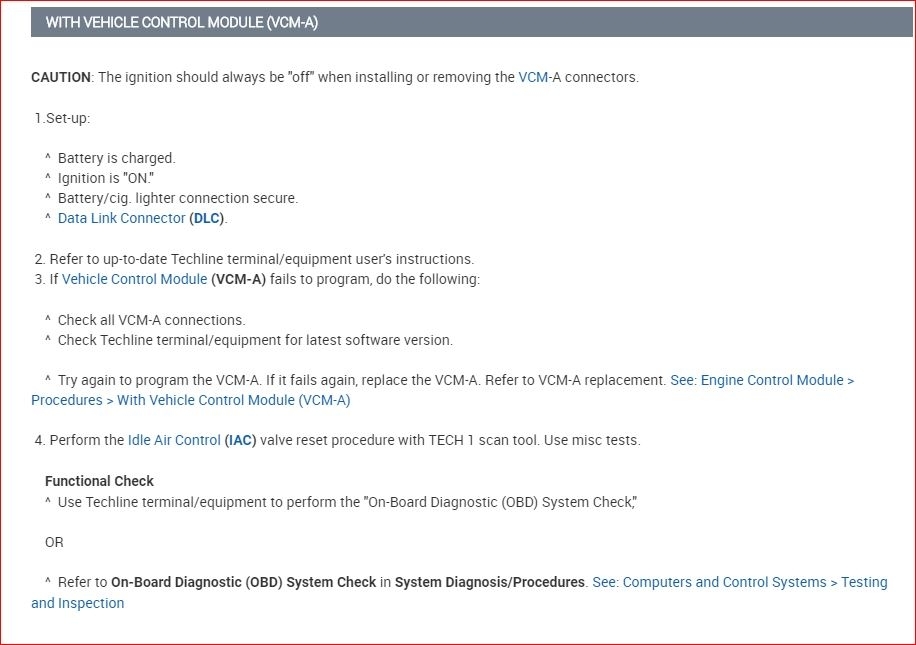The width and height of the screenshot is (916, 645).
Task: Click the standalone OR text
Action: pyautogui.click(x=54, y=542)
